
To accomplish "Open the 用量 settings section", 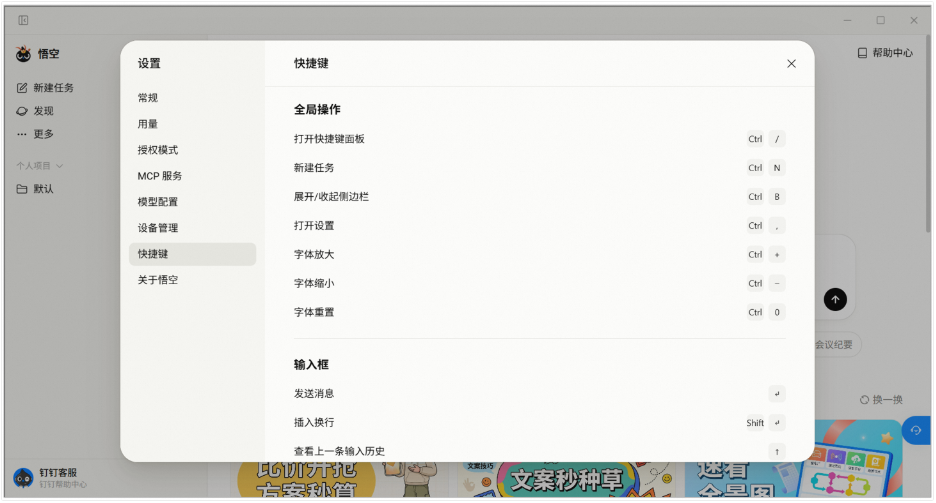I will point(192,124).
